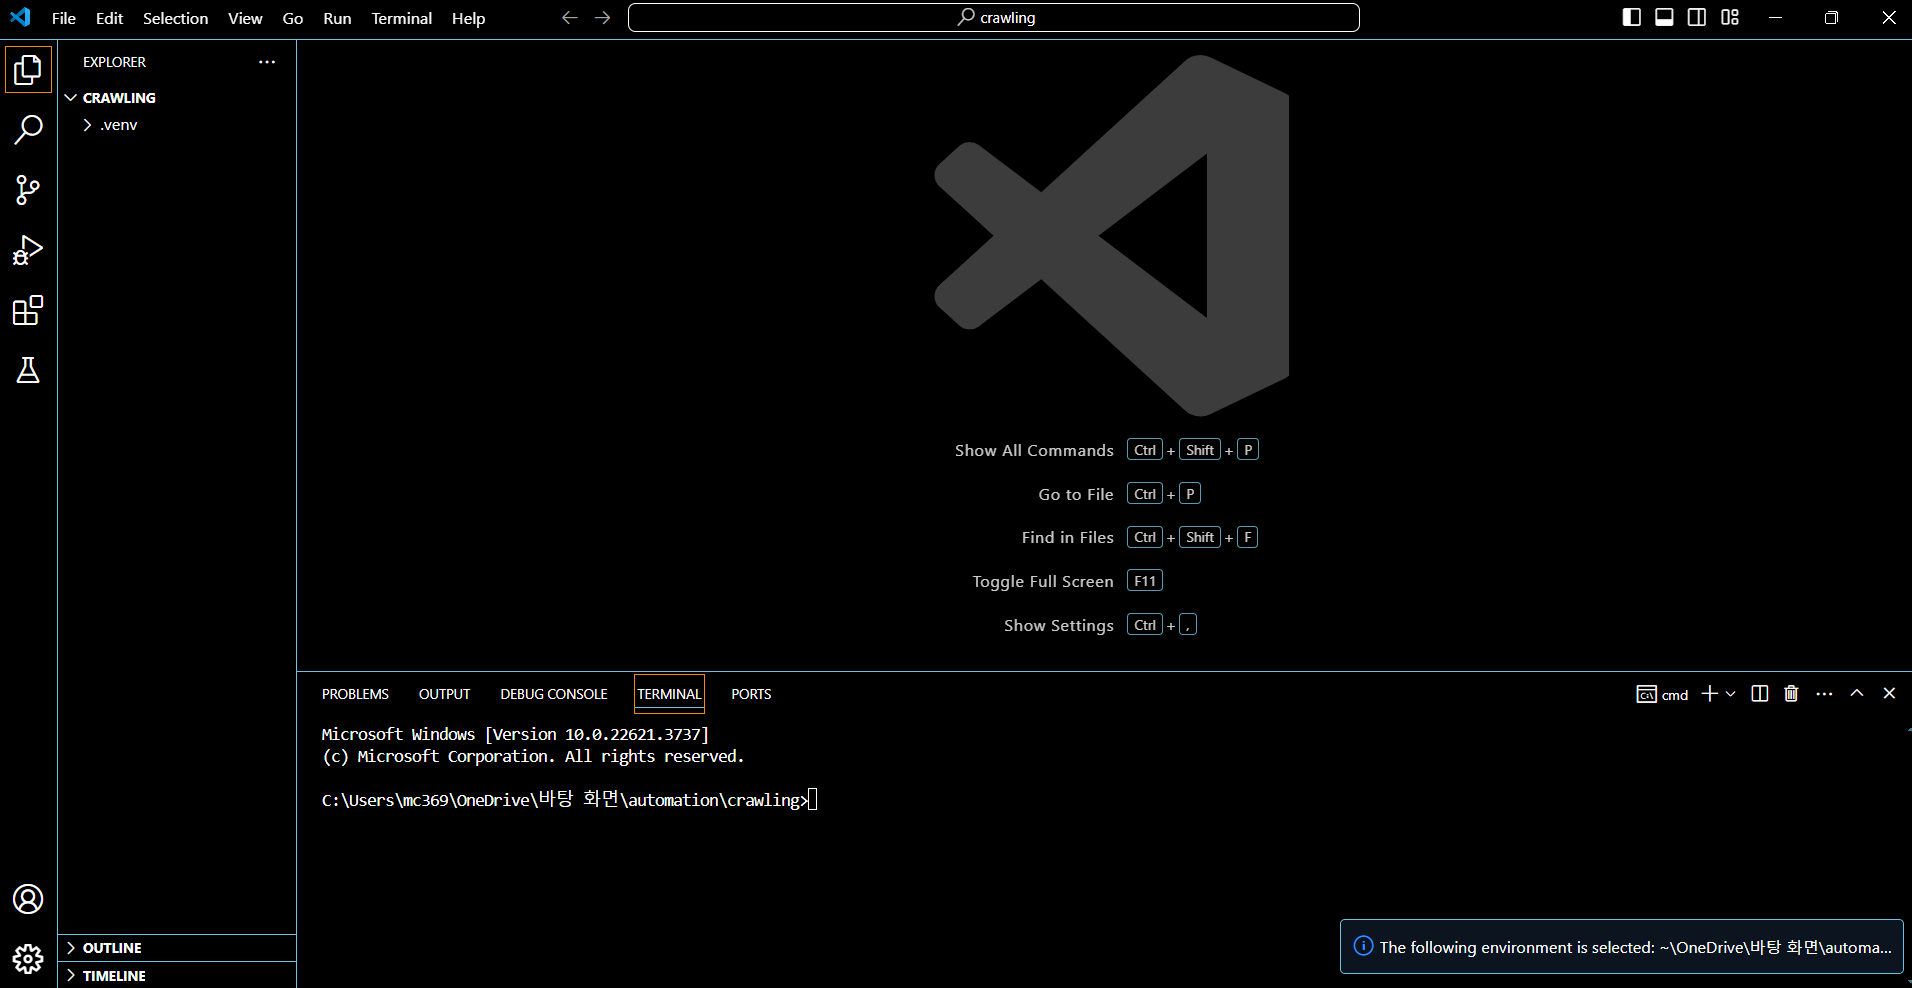Open the Help menu
Viewport: 1912px width, 988px height.
(468, 18)
